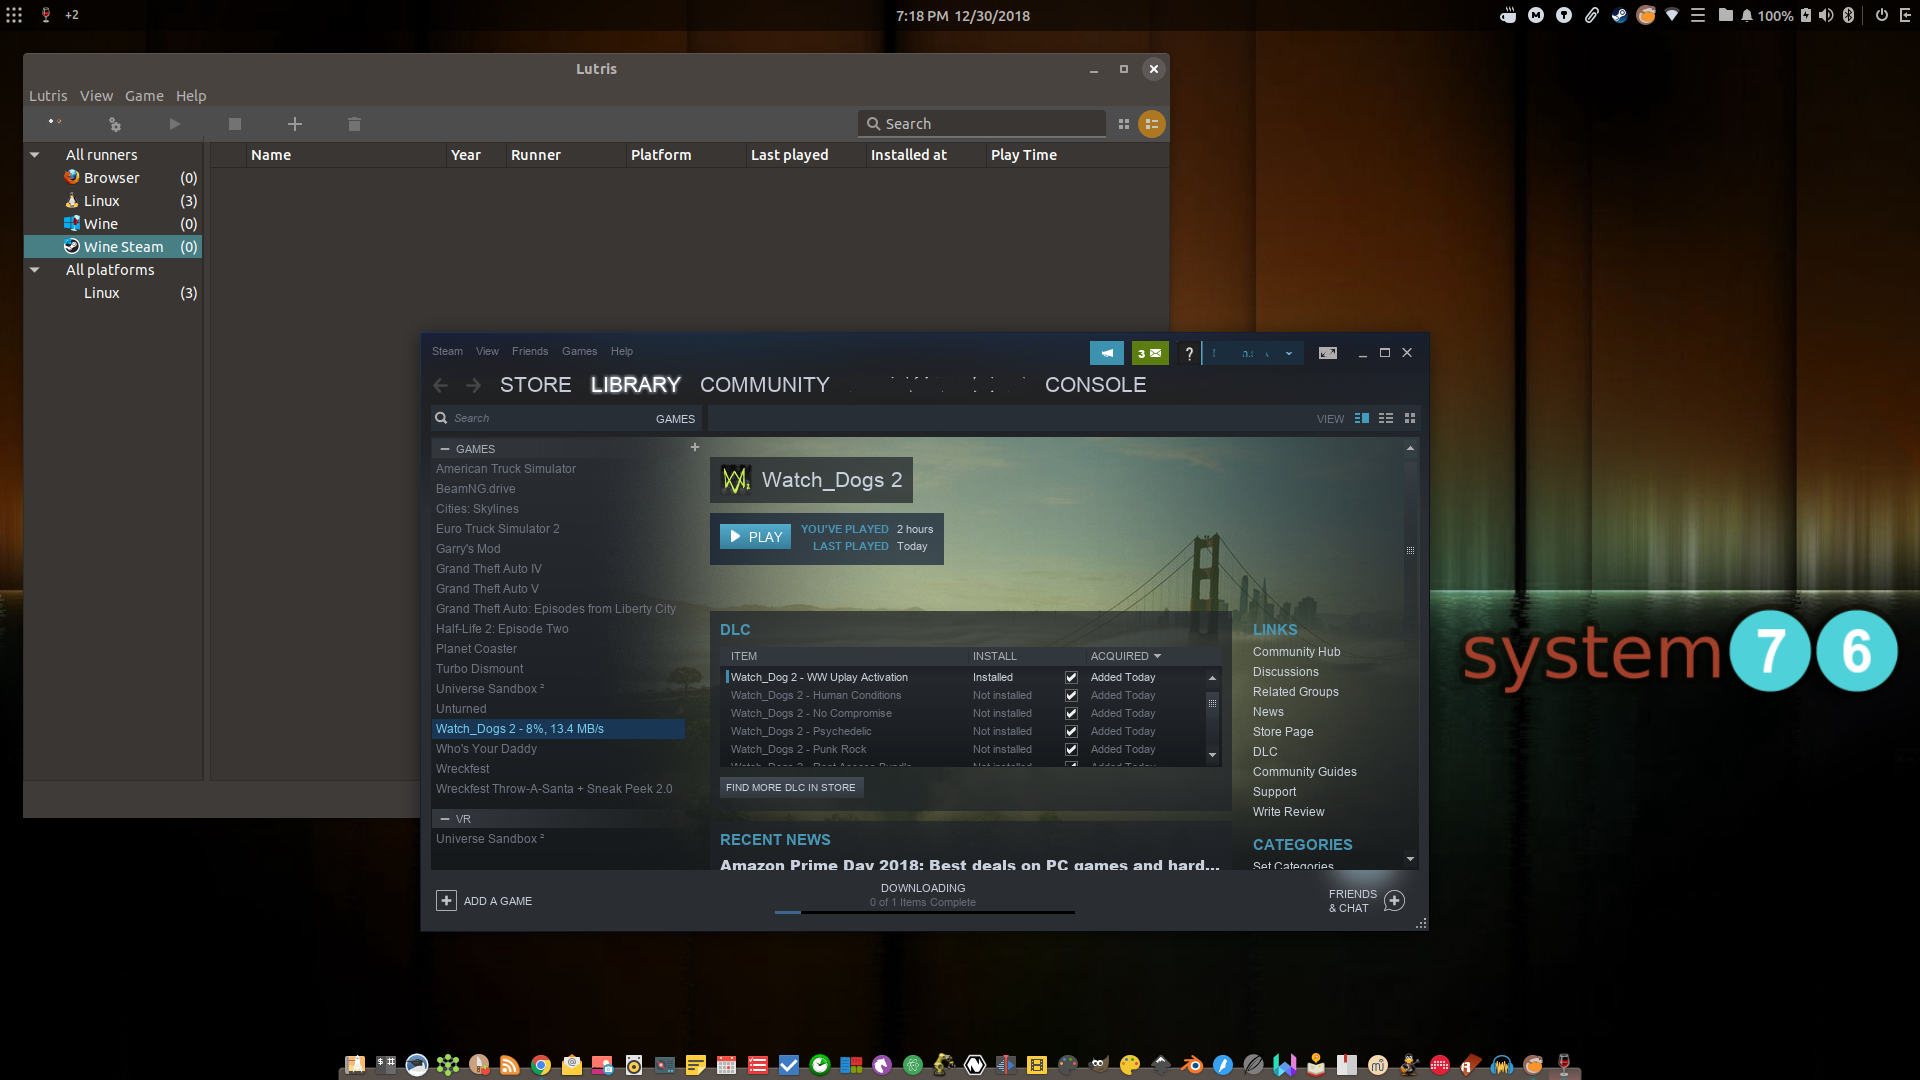Open the Steam inbox envelope notifications
The image size is (1920, 1080).
(1150, 353)
